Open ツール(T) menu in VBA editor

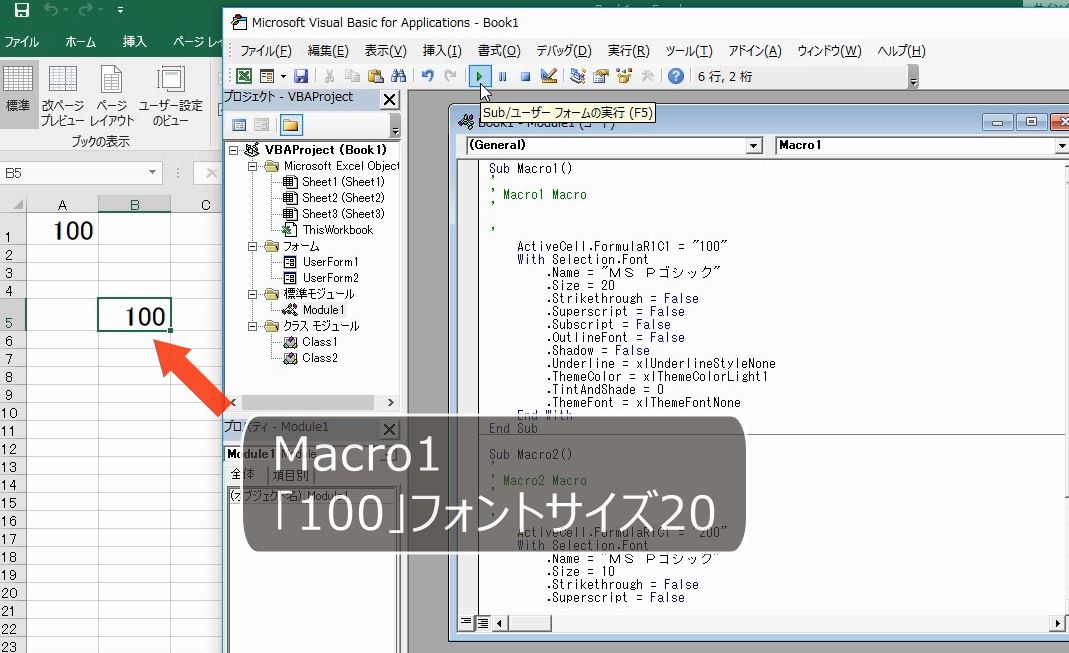click(689, 51)
